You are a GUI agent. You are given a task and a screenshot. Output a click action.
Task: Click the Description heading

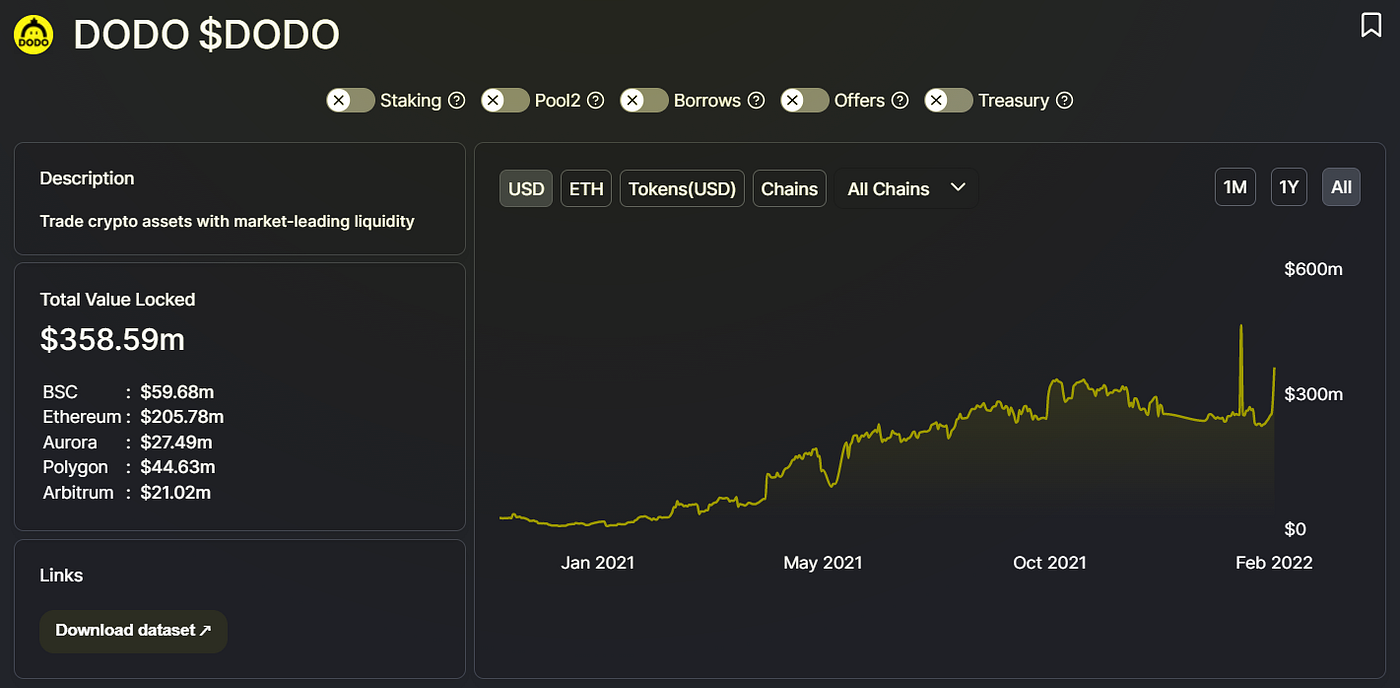point(87,178)
